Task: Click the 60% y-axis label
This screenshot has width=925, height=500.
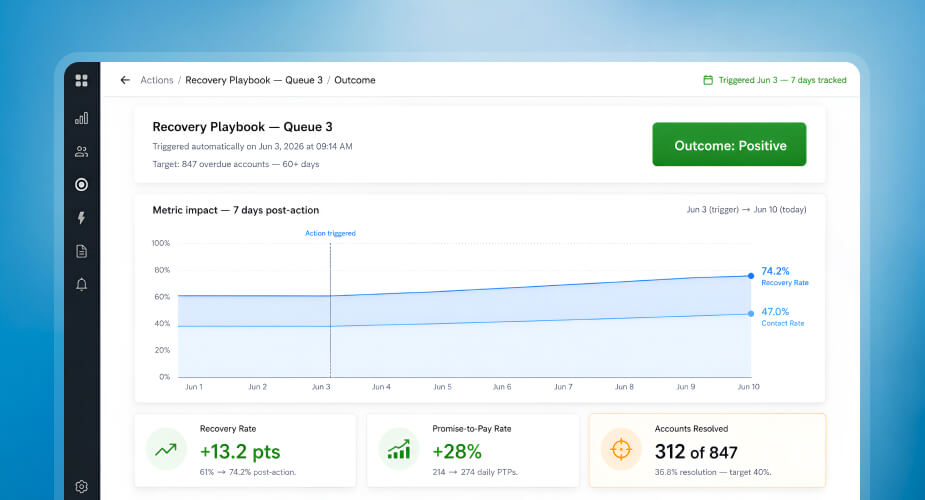Action: tap(162, 297)
